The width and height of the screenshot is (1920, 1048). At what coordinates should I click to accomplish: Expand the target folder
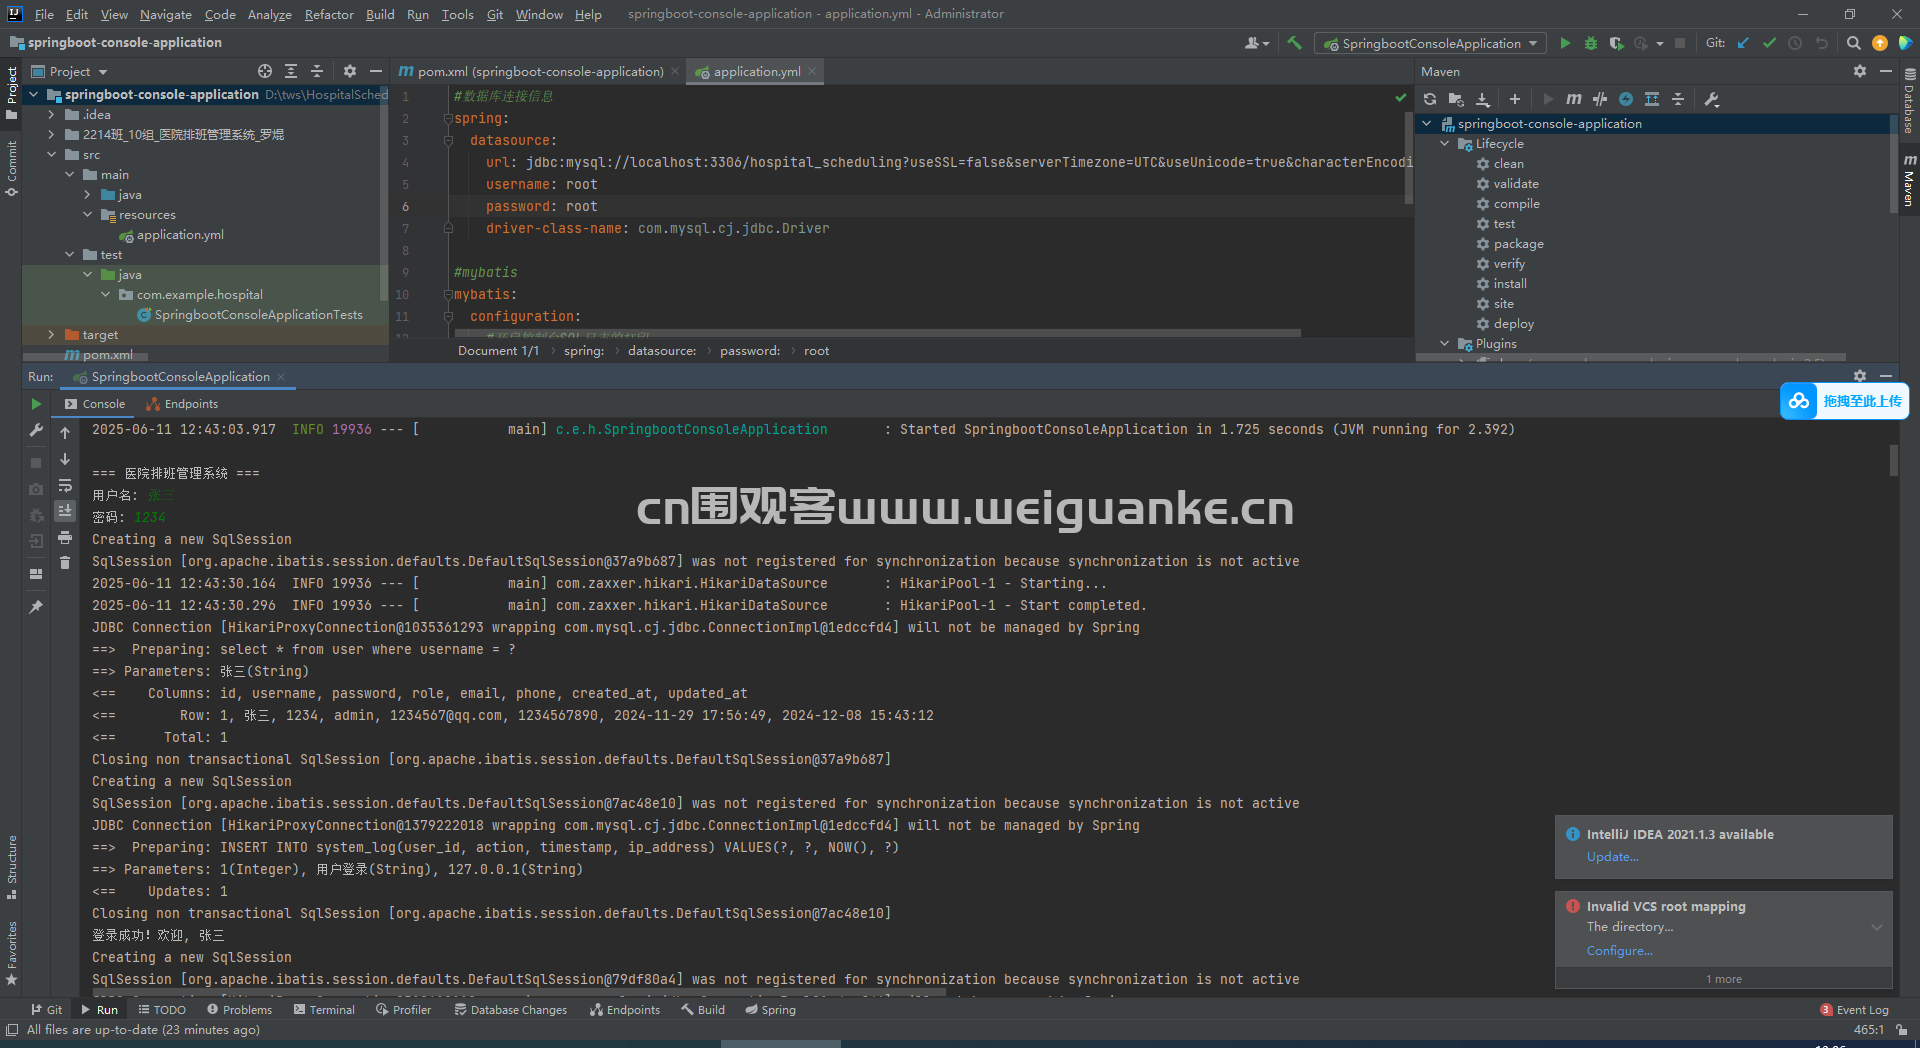(x=51, y=335)
